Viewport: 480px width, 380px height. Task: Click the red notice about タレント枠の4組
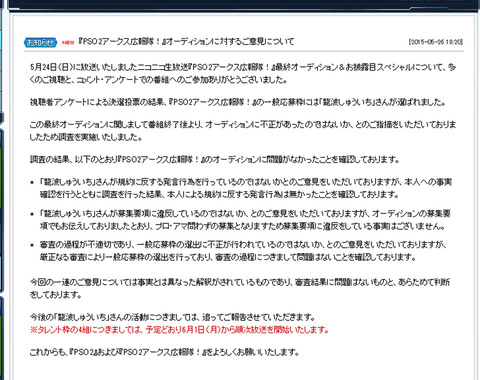179,330
